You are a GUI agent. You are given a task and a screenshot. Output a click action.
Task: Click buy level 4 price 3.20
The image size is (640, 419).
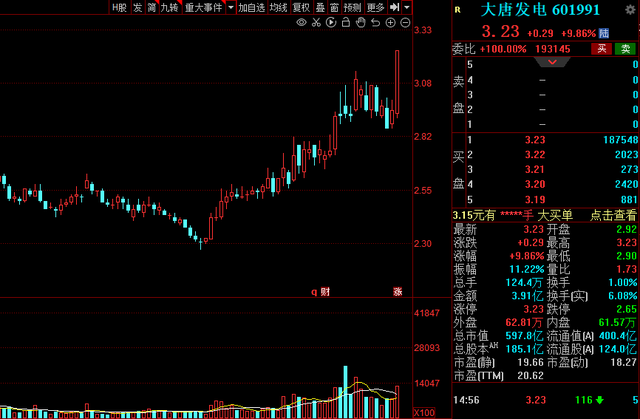[535, 184]
